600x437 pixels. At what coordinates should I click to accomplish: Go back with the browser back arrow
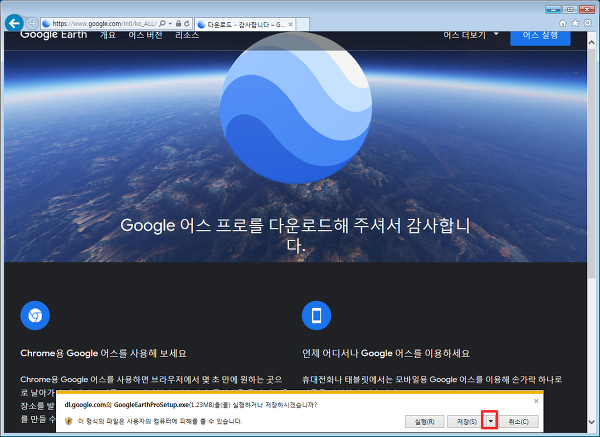click(x=14, y=23)
